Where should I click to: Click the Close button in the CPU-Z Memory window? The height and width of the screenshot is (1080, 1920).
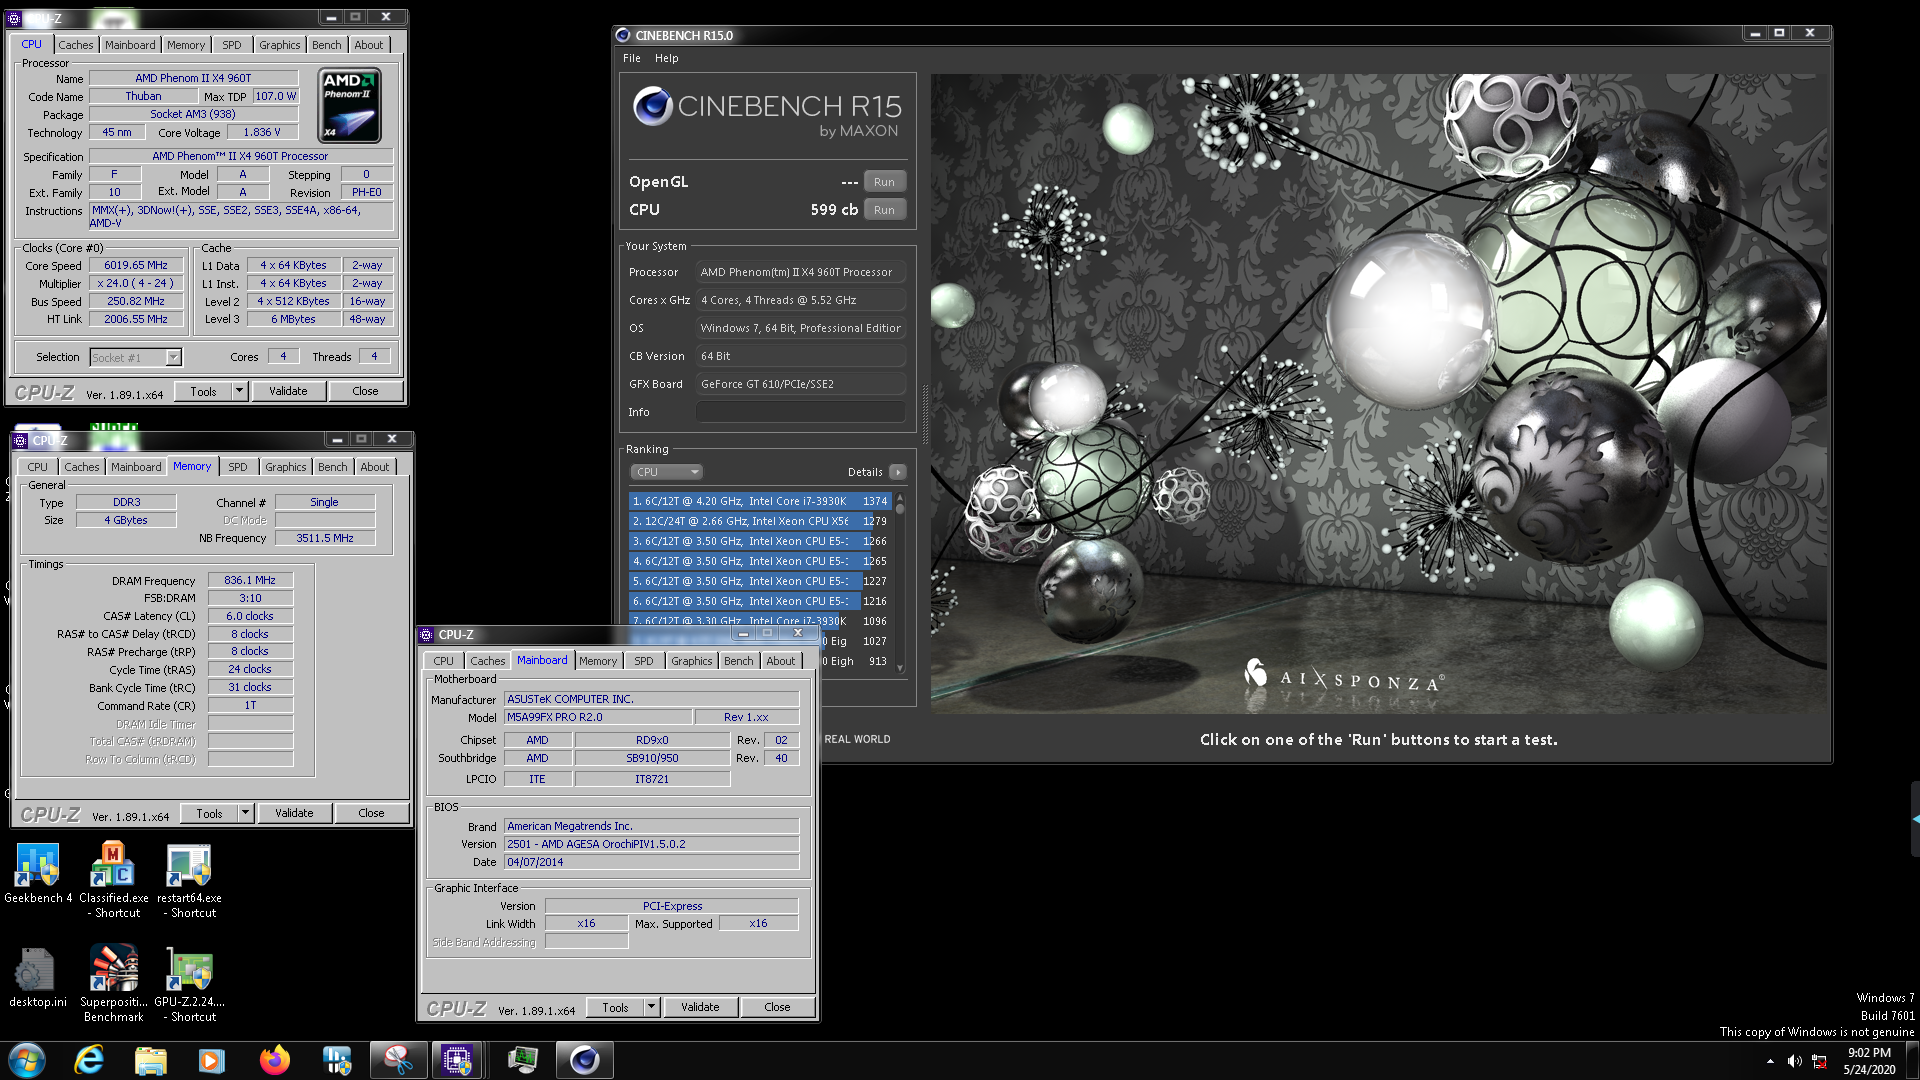coord(371,813)
